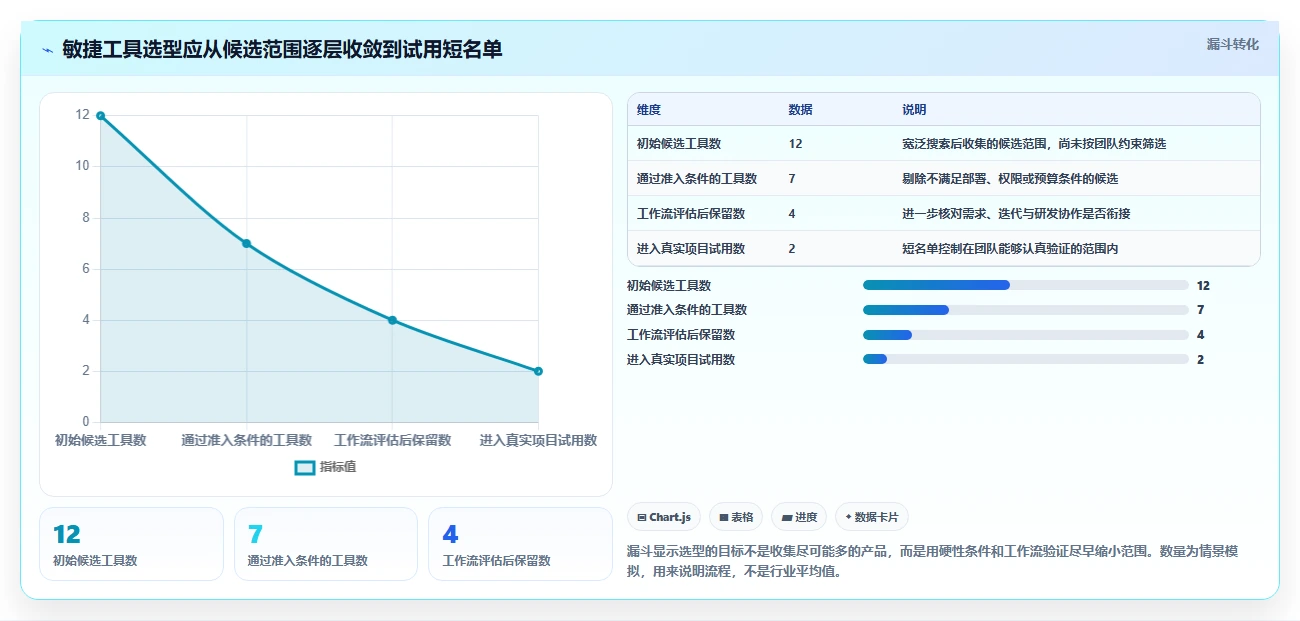Image resolution: width=1300 pixels, height=621 pixels.
Task: Select the chart data point at 7
Action: 246,244
